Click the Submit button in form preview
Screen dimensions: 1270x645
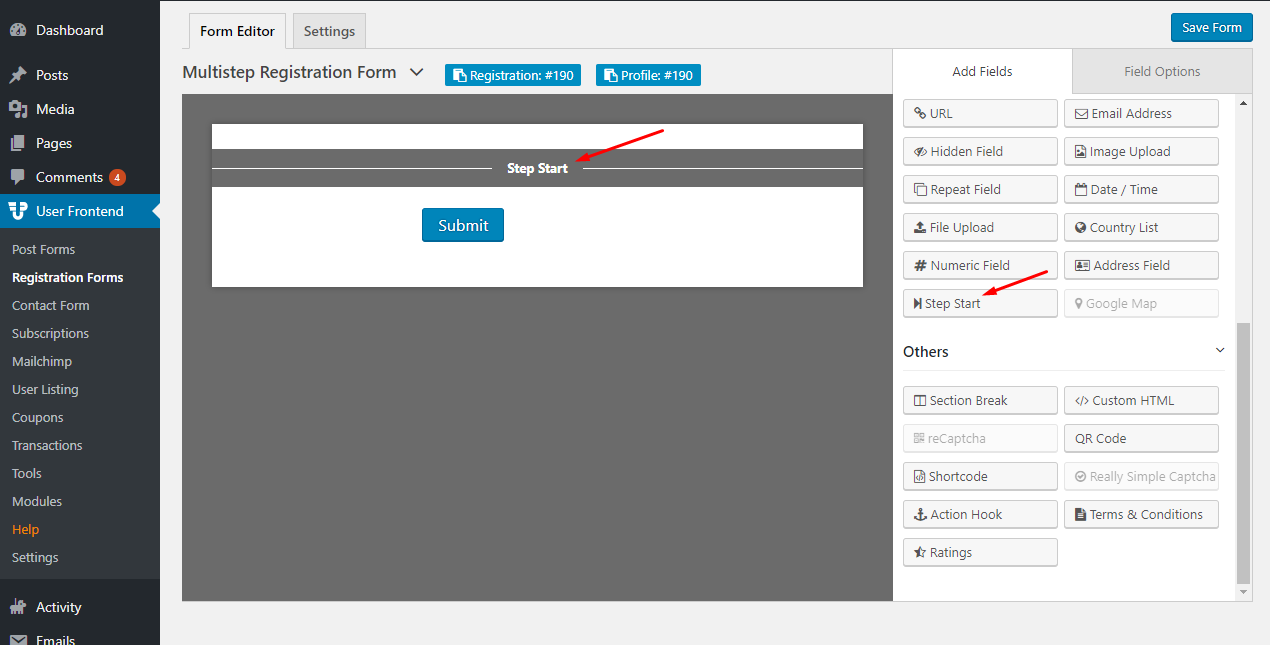tap(463, 225)
